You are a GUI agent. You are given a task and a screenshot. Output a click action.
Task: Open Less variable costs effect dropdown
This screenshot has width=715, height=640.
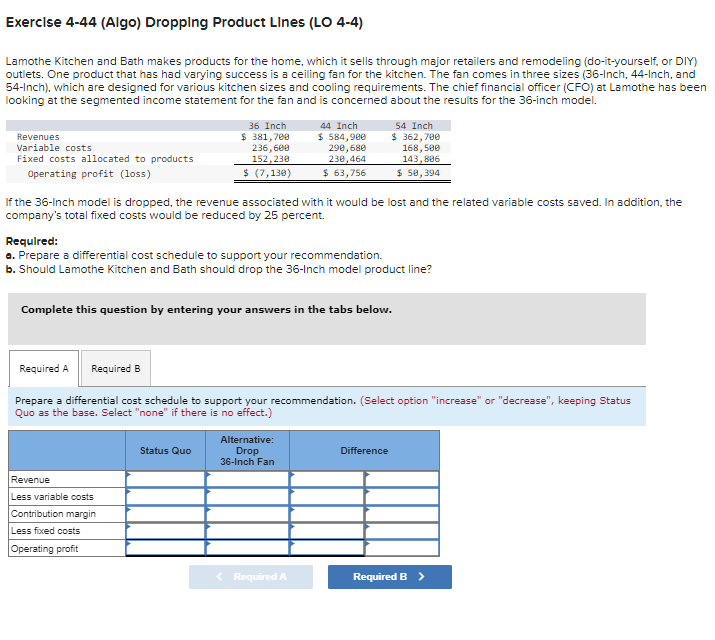point(402,496)
